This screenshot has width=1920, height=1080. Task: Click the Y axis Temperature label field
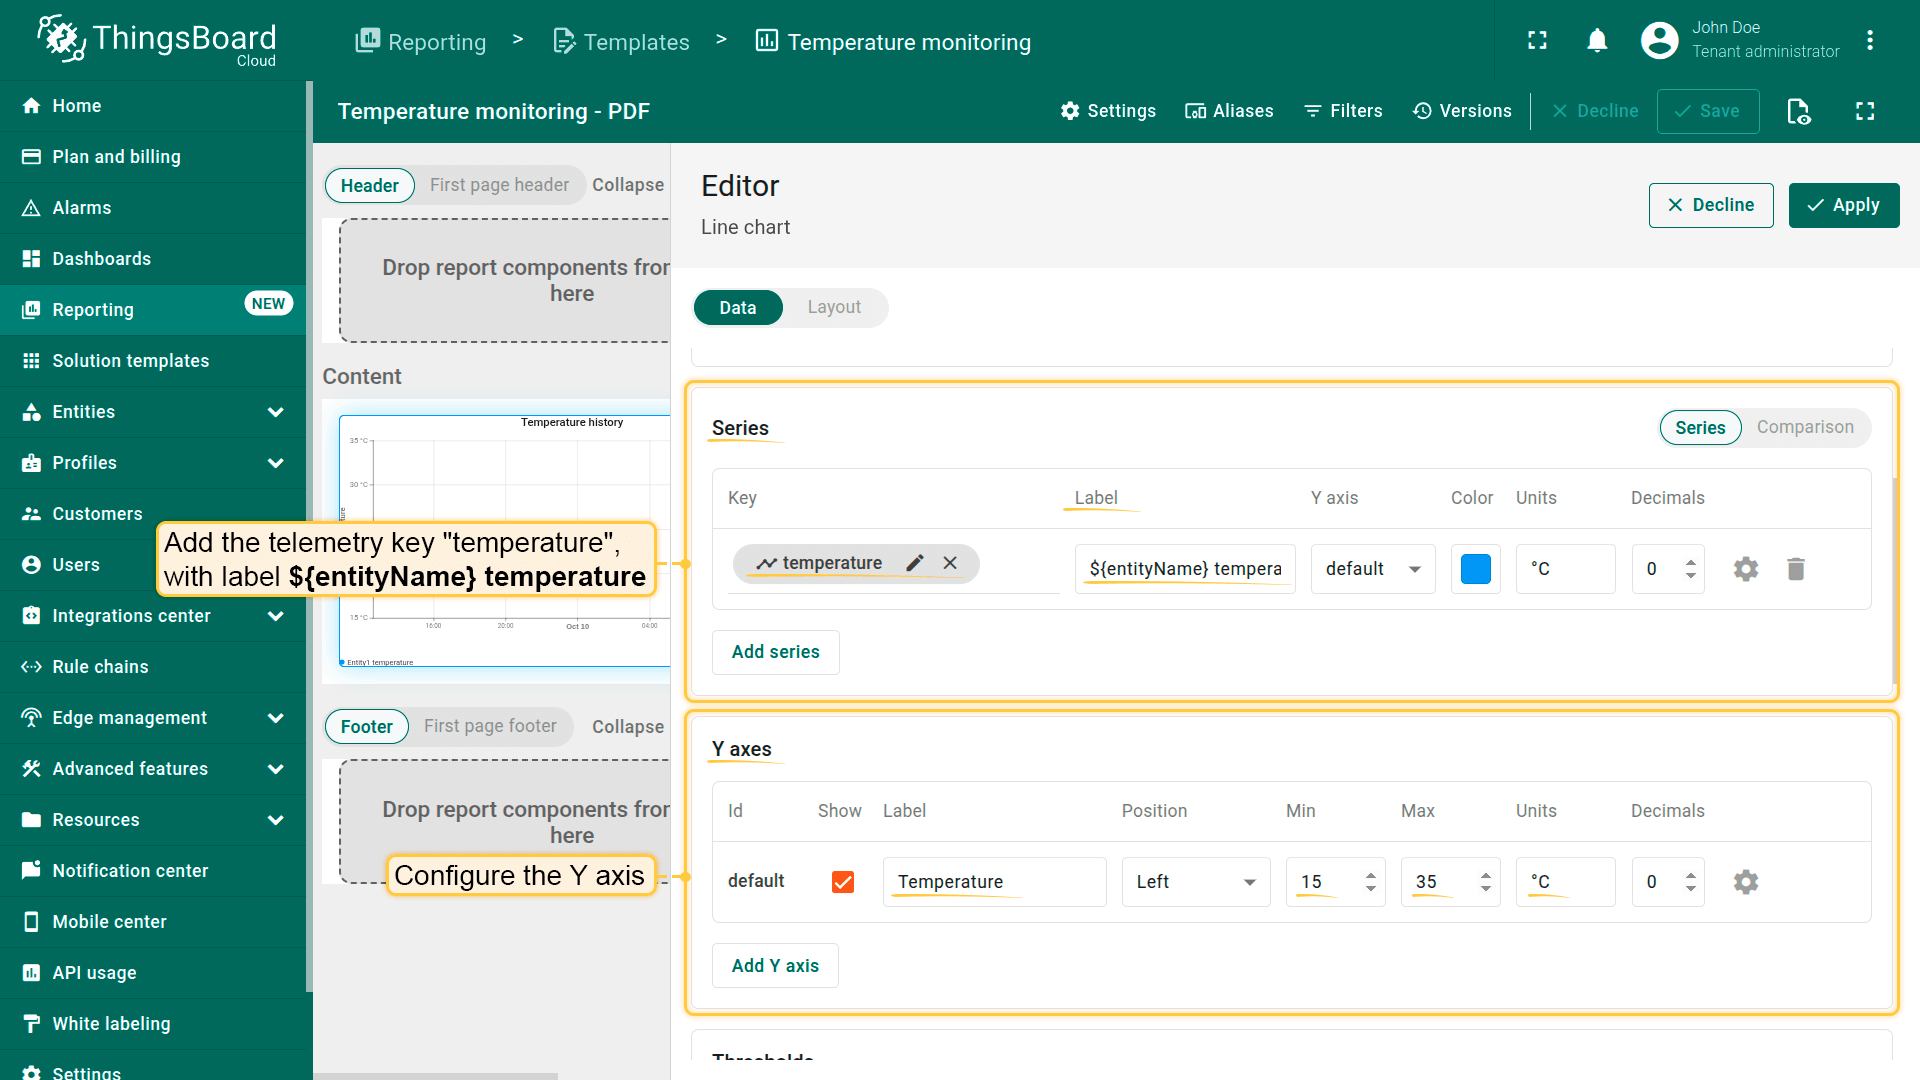tap(993, 882)
